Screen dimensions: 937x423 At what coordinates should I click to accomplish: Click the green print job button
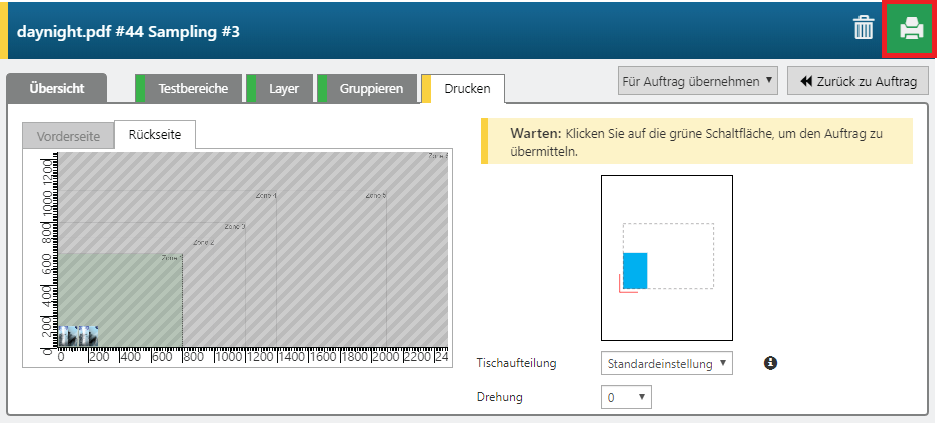click(909, 29)
